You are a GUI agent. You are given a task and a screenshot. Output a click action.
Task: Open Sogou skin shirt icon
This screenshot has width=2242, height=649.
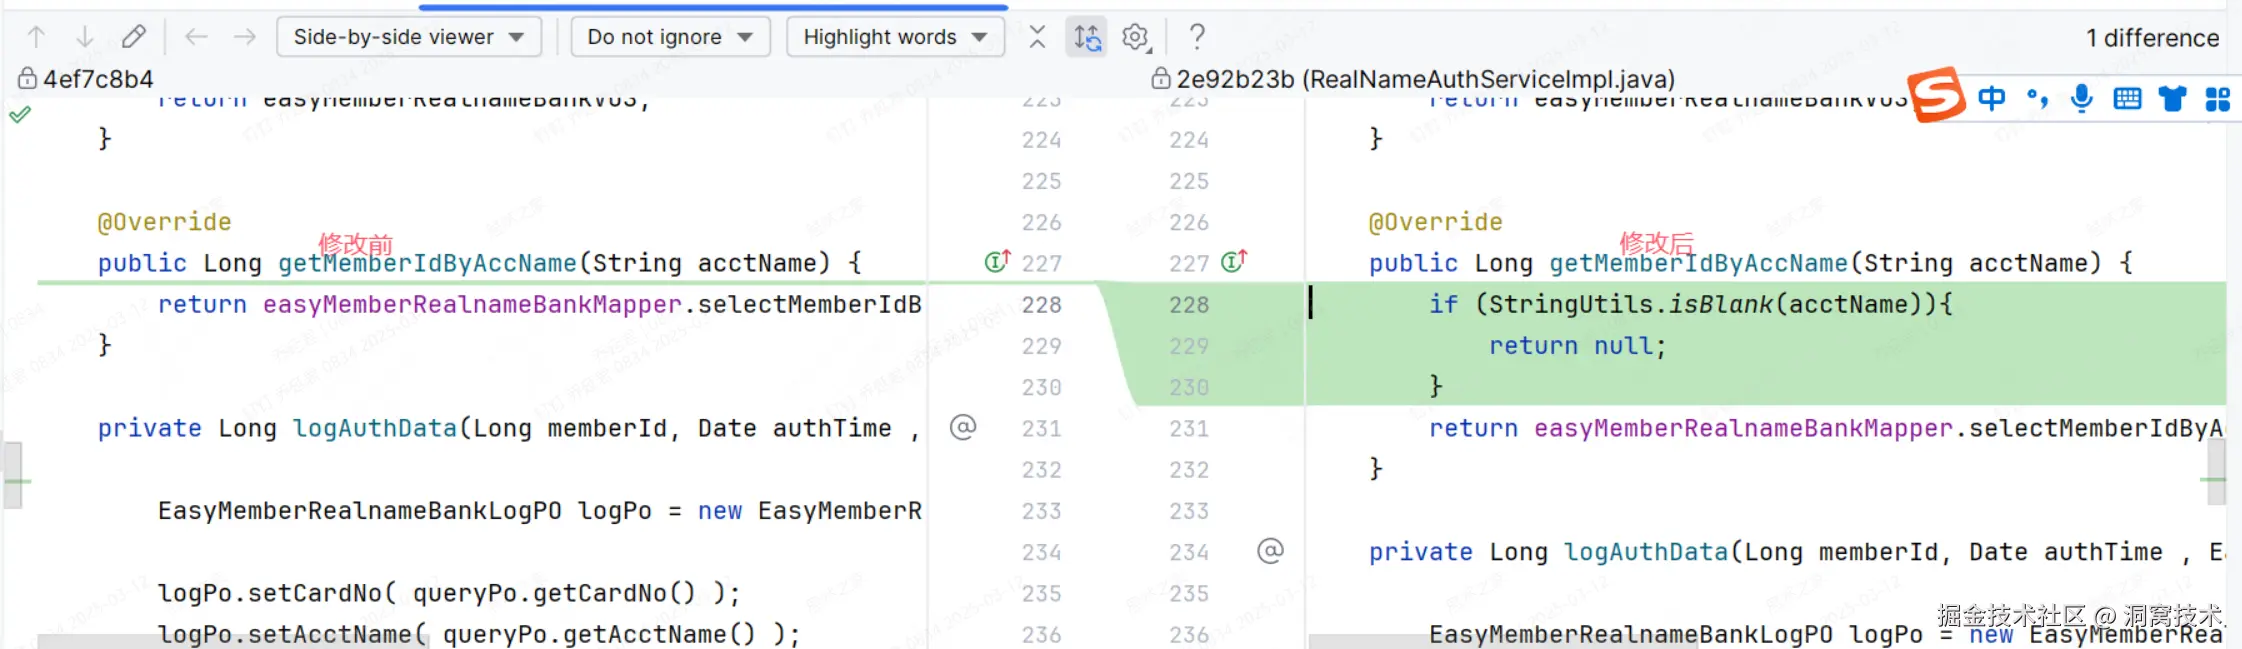[x=2172, y=98]
